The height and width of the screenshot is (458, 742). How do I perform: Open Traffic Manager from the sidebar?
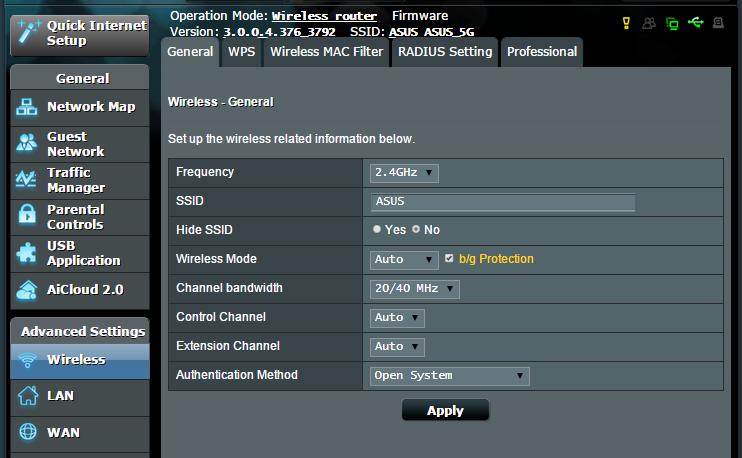(80, 180)
